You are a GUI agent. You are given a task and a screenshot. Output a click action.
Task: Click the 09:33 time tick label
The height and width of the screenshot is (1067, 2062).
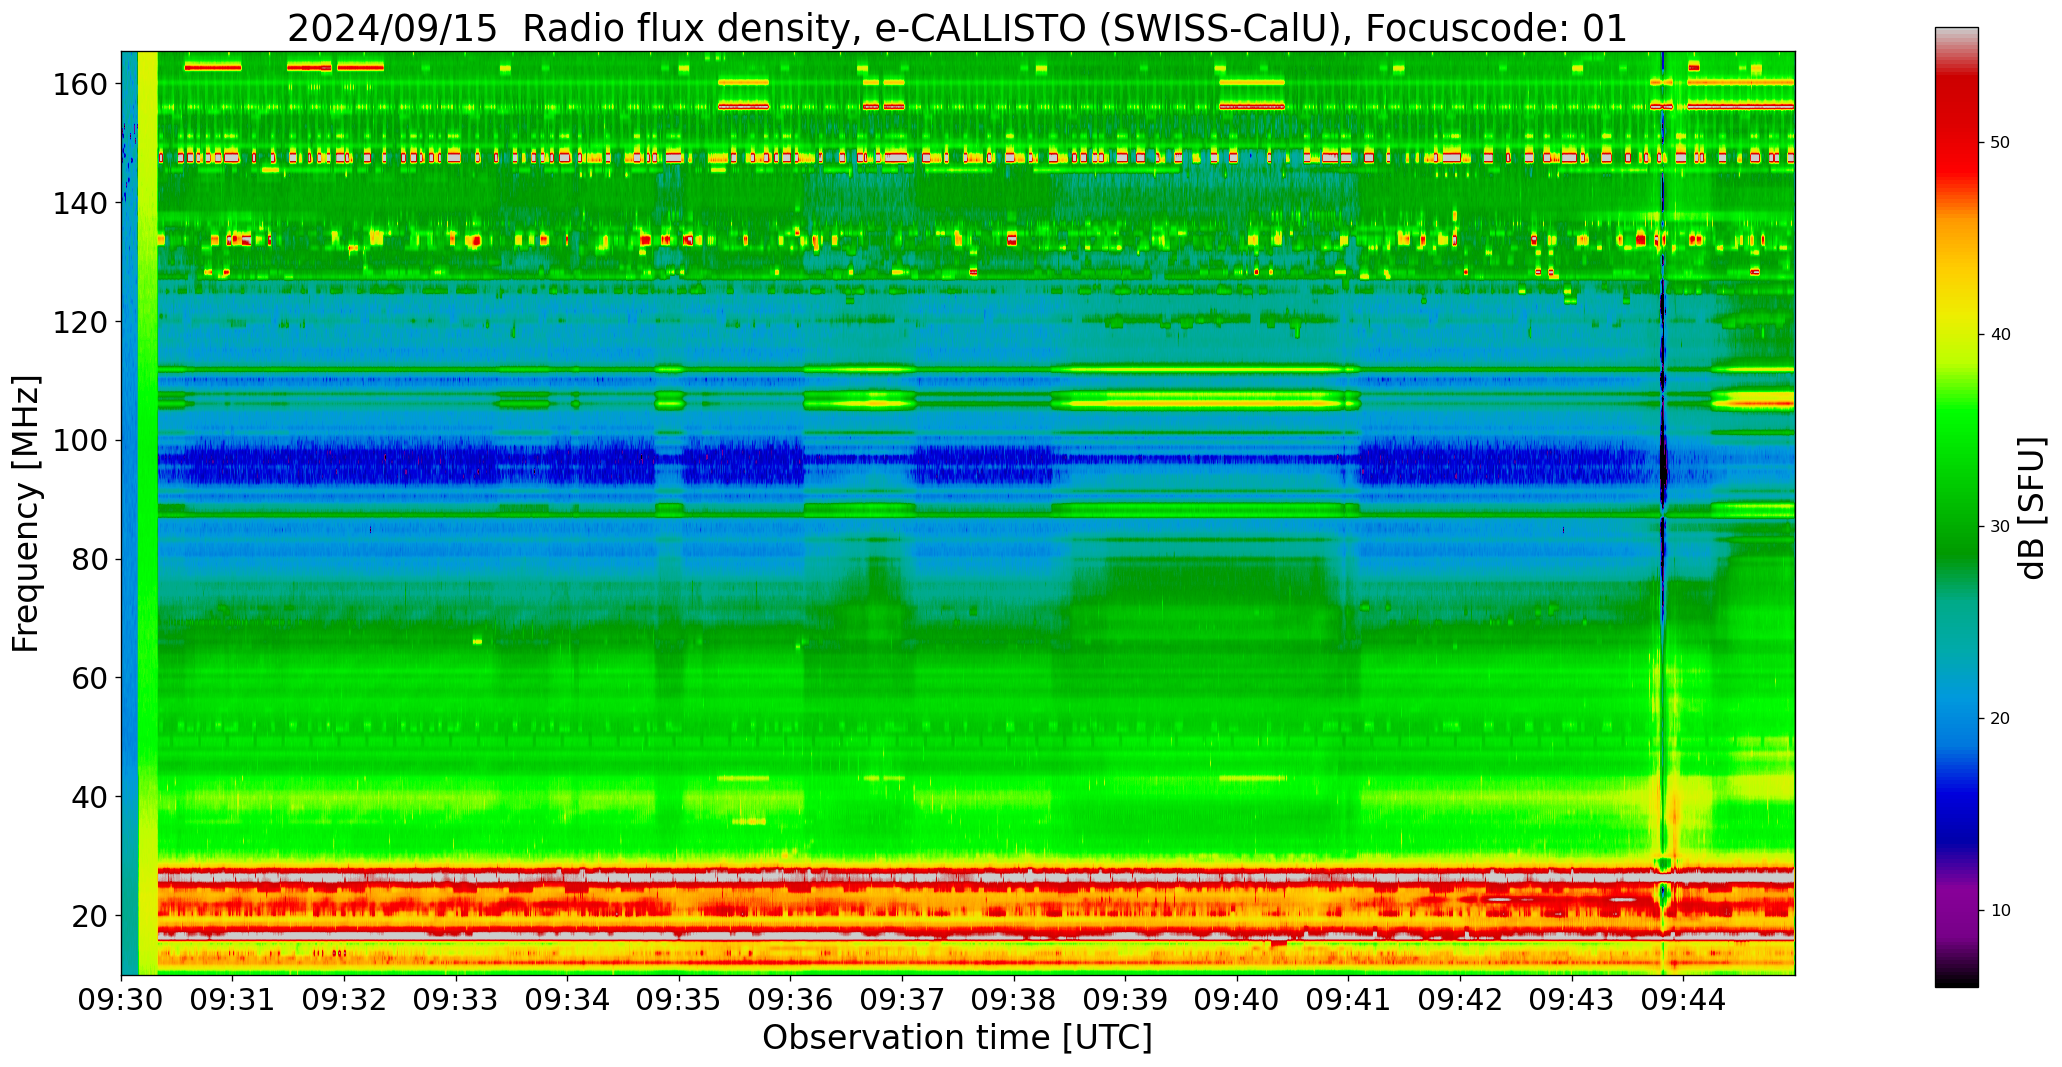click(457, 999)
